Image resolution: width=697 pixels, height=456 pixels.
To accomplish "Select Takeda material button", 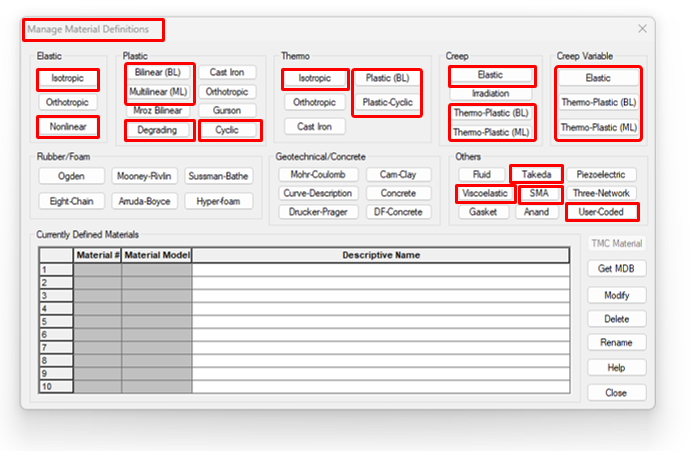I will click(537, 175).
